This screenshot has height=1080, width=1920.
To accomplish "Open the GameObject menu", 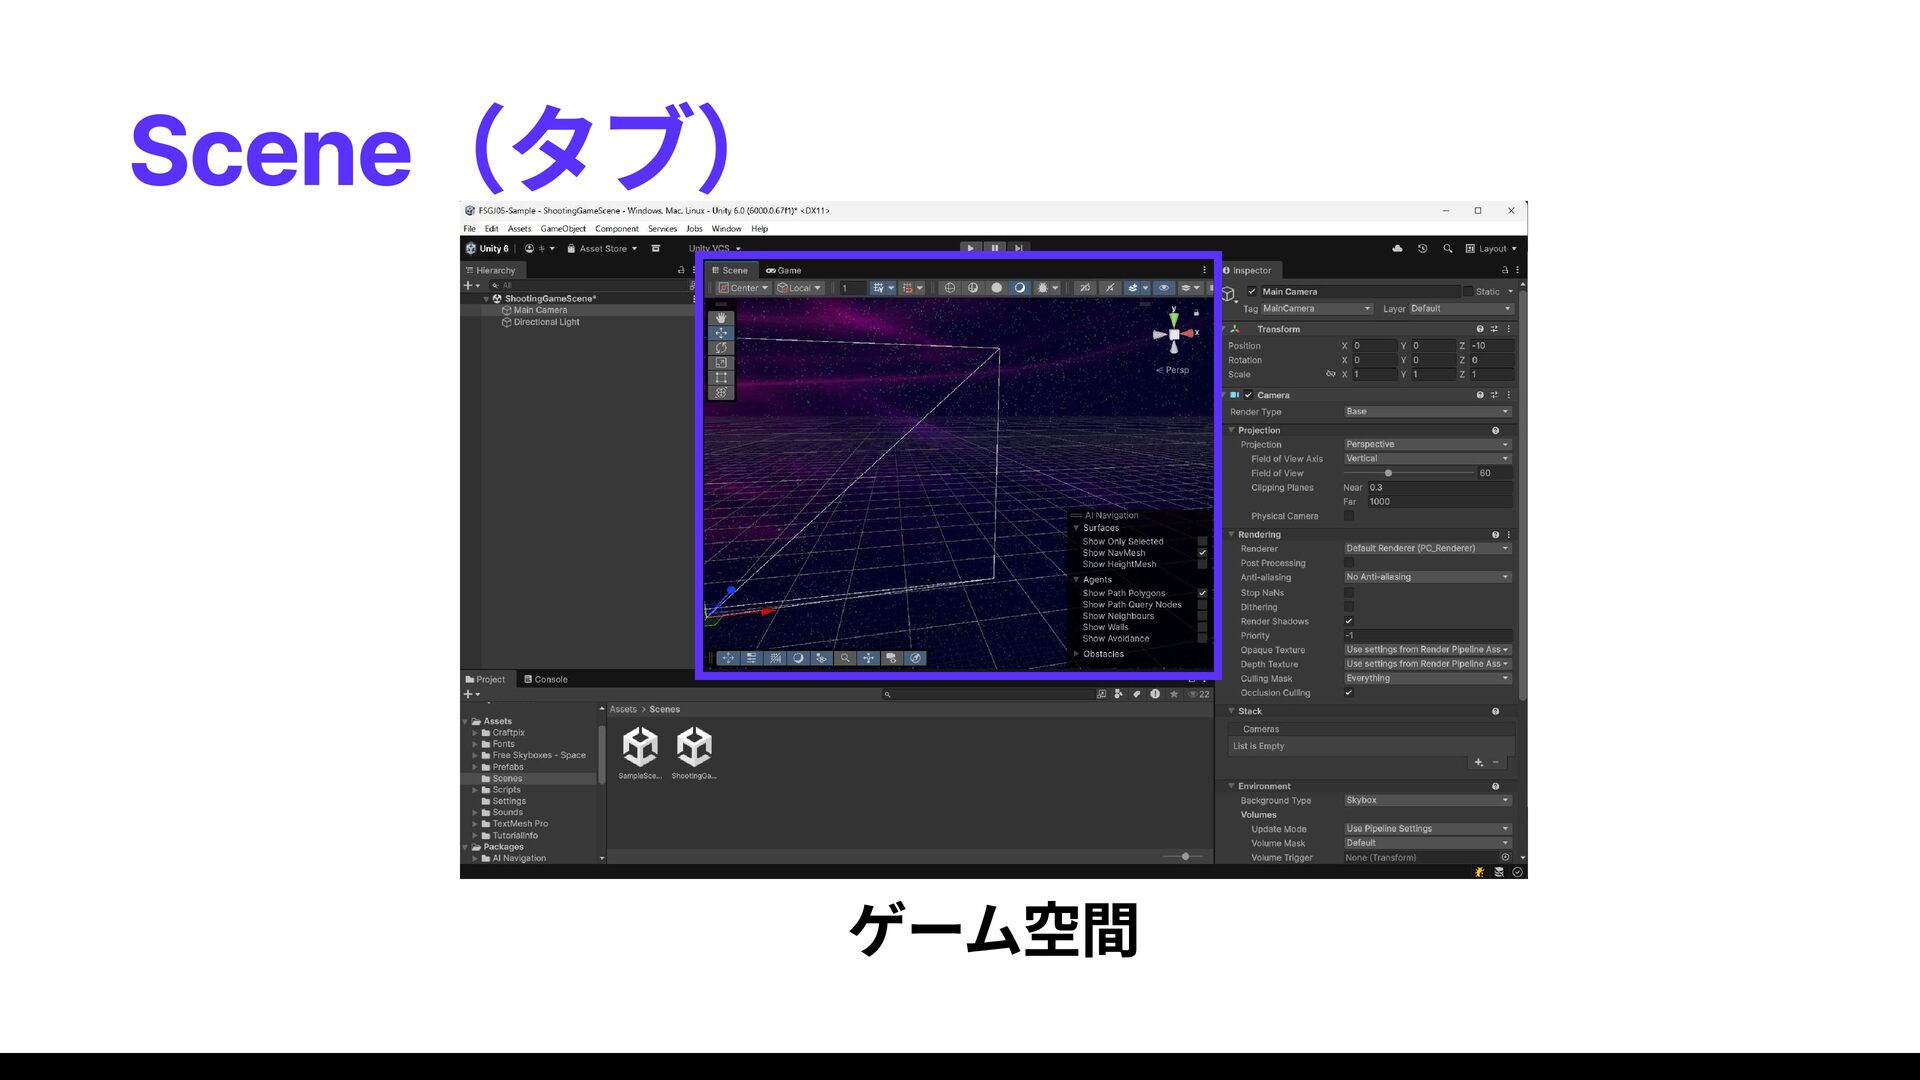I will click(x=563, y=229).
